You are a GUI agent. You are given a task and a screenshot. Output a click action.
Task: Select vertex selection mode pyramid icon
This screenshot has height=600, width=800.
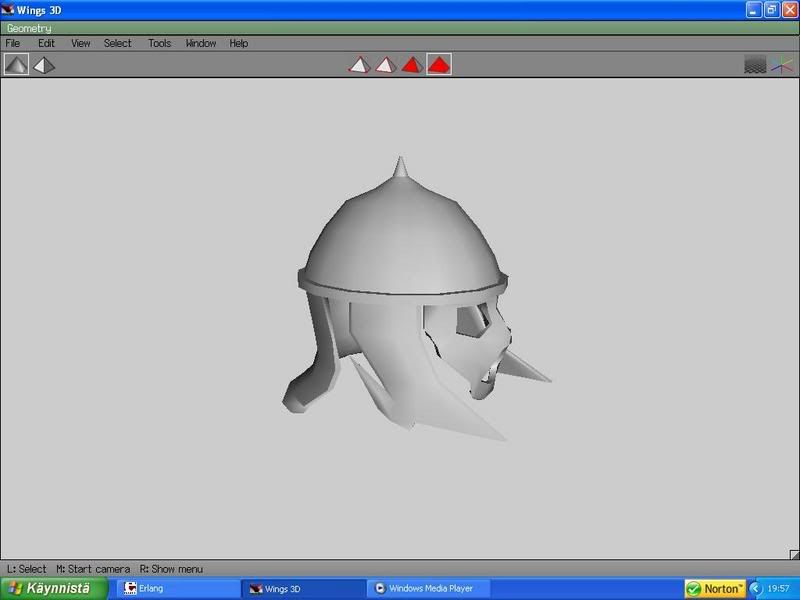359,65
